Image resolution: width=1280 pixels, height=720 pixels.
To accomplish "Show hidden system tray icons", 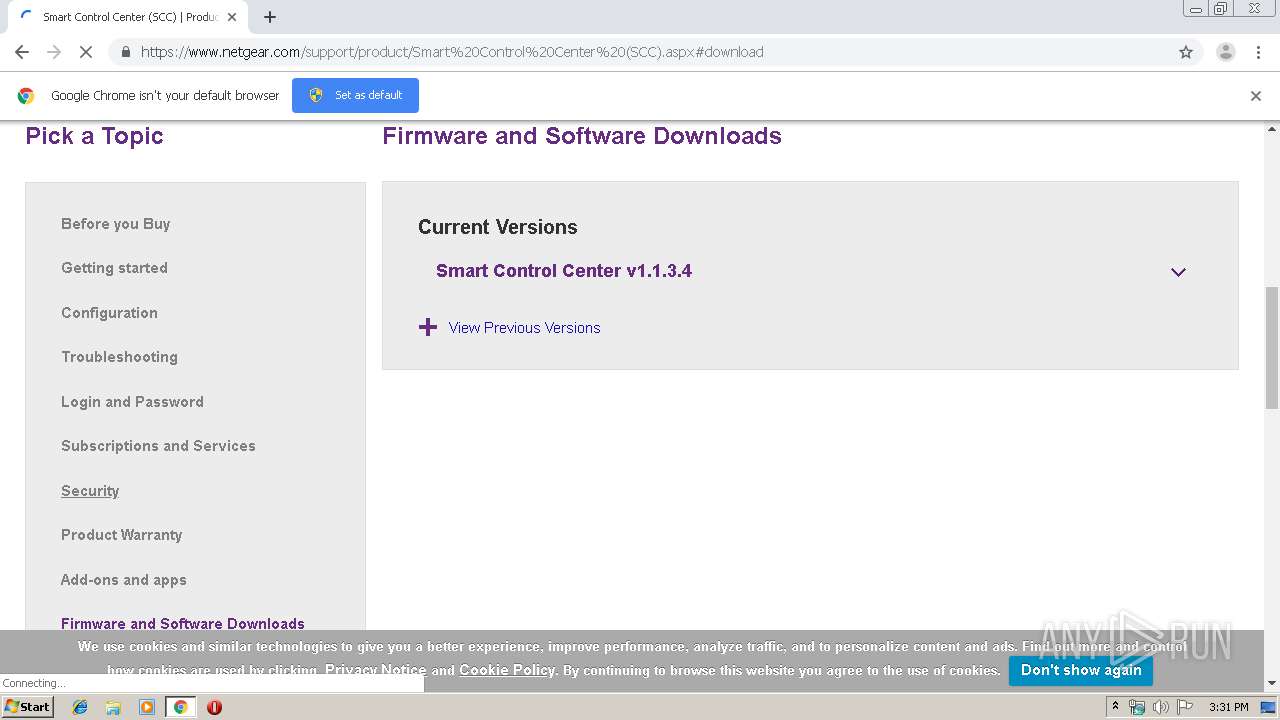I will [x=1115, y=707].
